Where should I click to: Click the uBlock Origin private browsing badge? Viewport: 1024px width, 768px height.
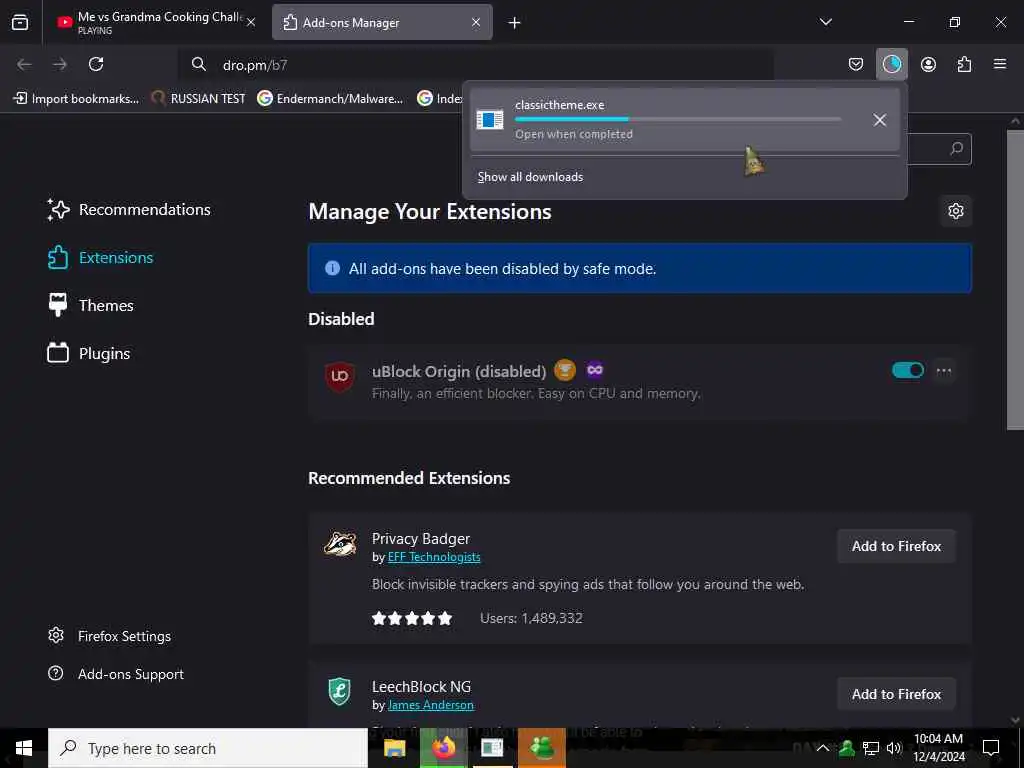[594, 370]
